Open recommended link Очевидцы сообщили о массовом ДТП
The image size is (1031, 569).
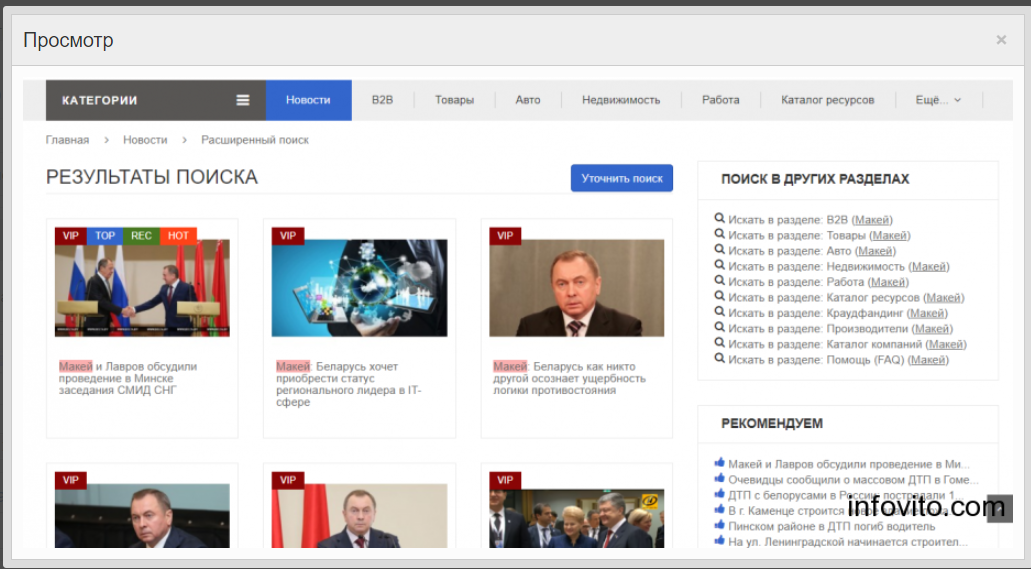click(x=853, y=480)
